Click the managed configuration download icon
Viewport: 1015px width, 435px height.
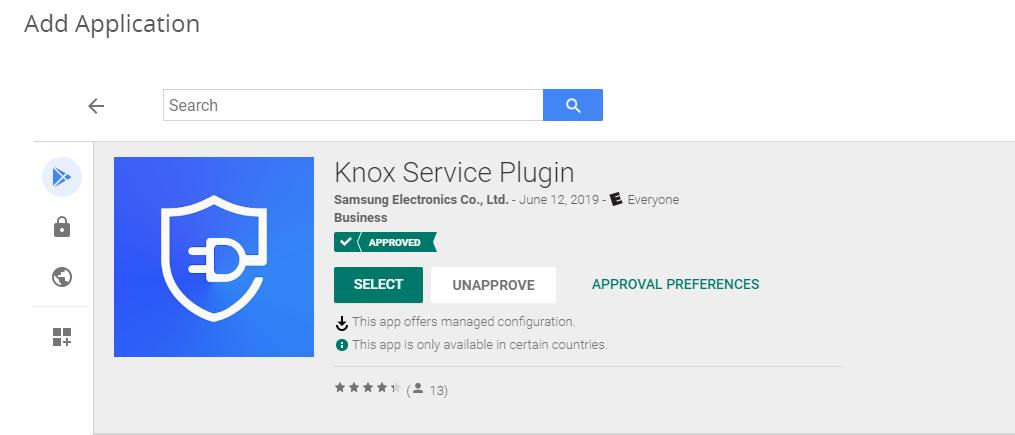point(342,322)
